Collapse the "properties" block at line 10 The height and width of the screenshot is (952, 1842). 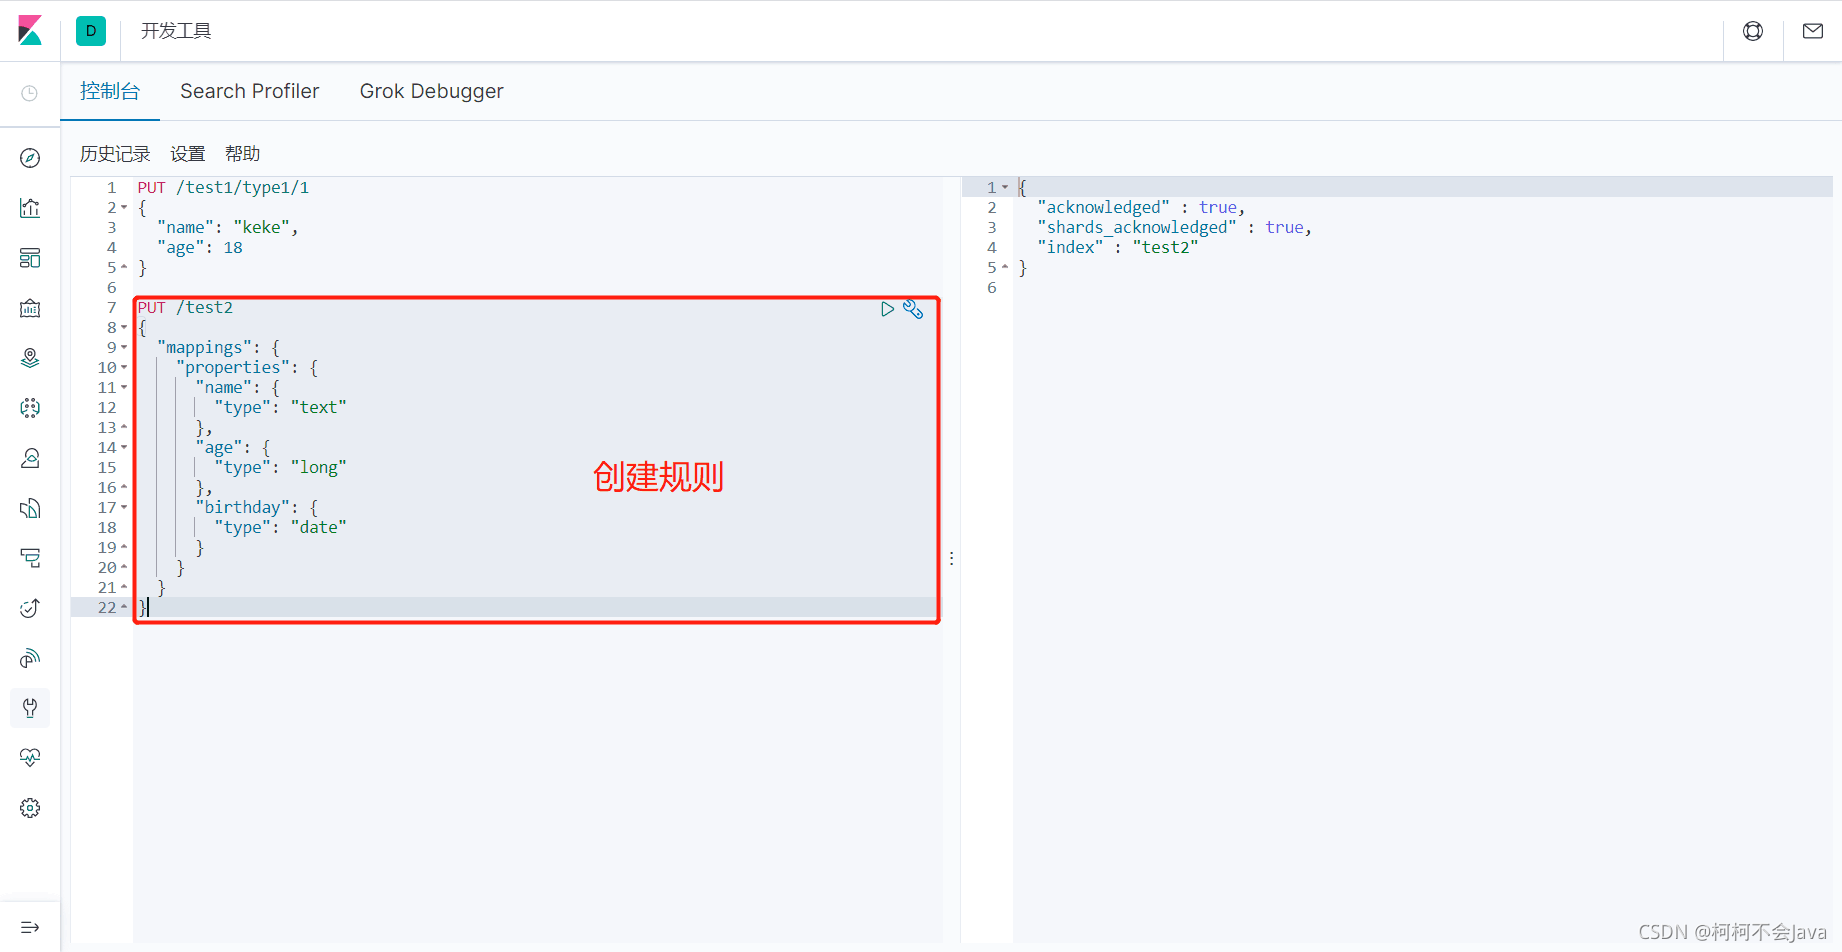[124, 368]
